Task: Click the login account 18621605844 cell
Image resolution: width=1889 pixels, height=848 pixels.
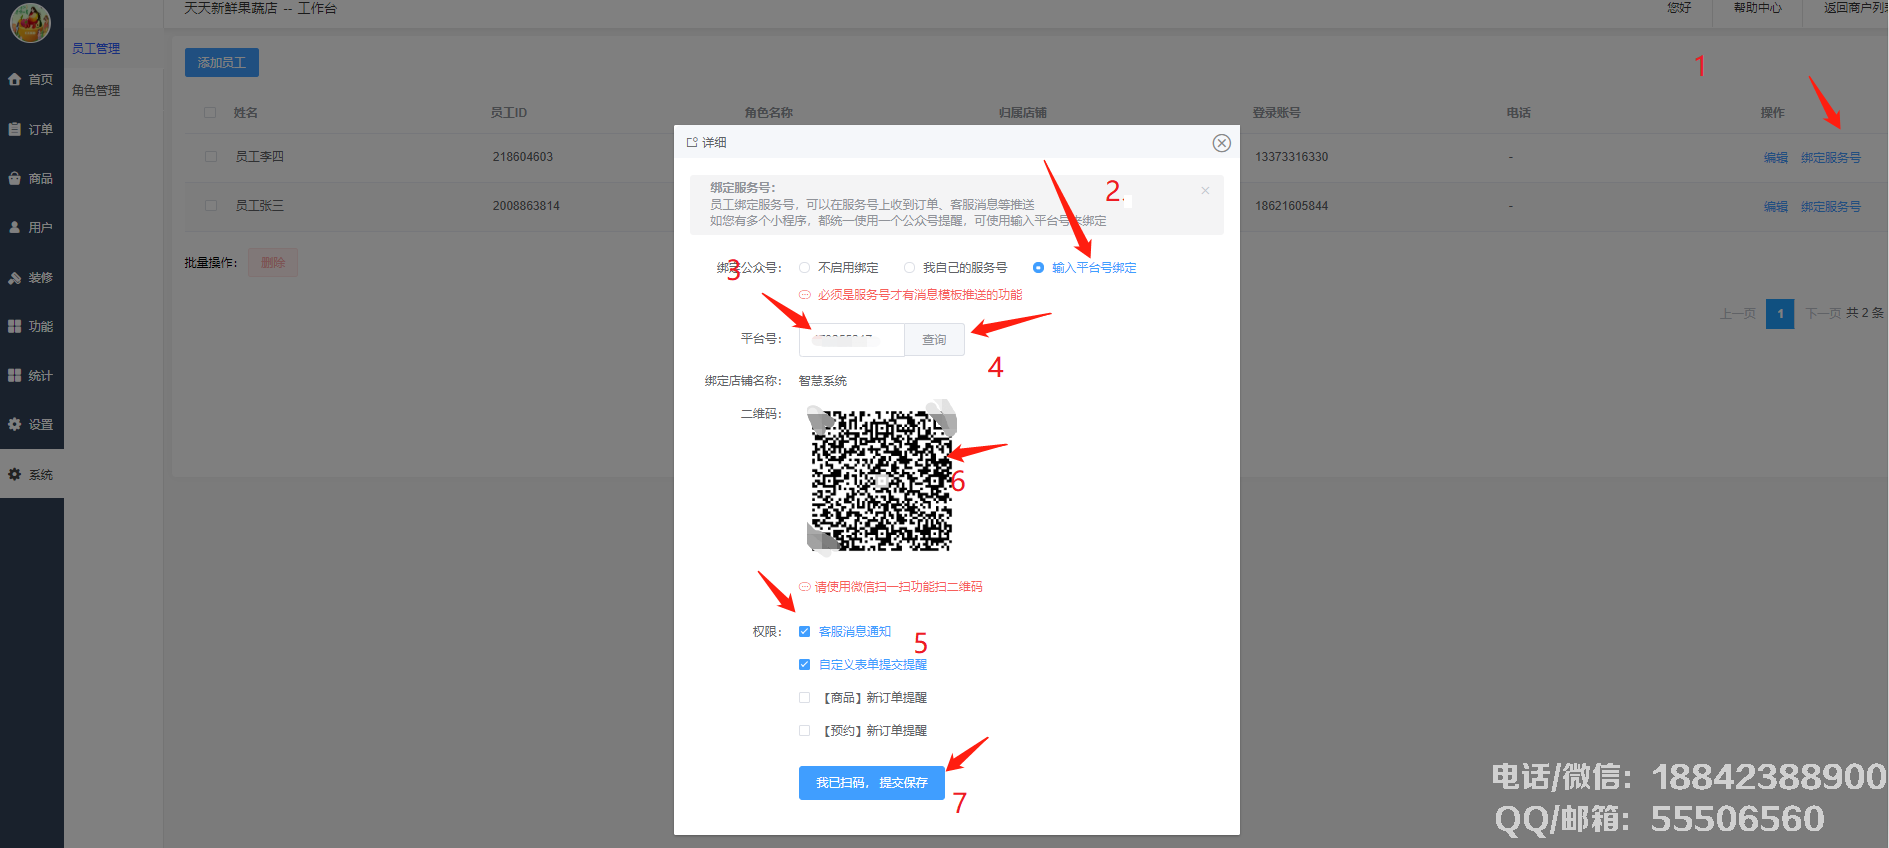Action: 1291,206
